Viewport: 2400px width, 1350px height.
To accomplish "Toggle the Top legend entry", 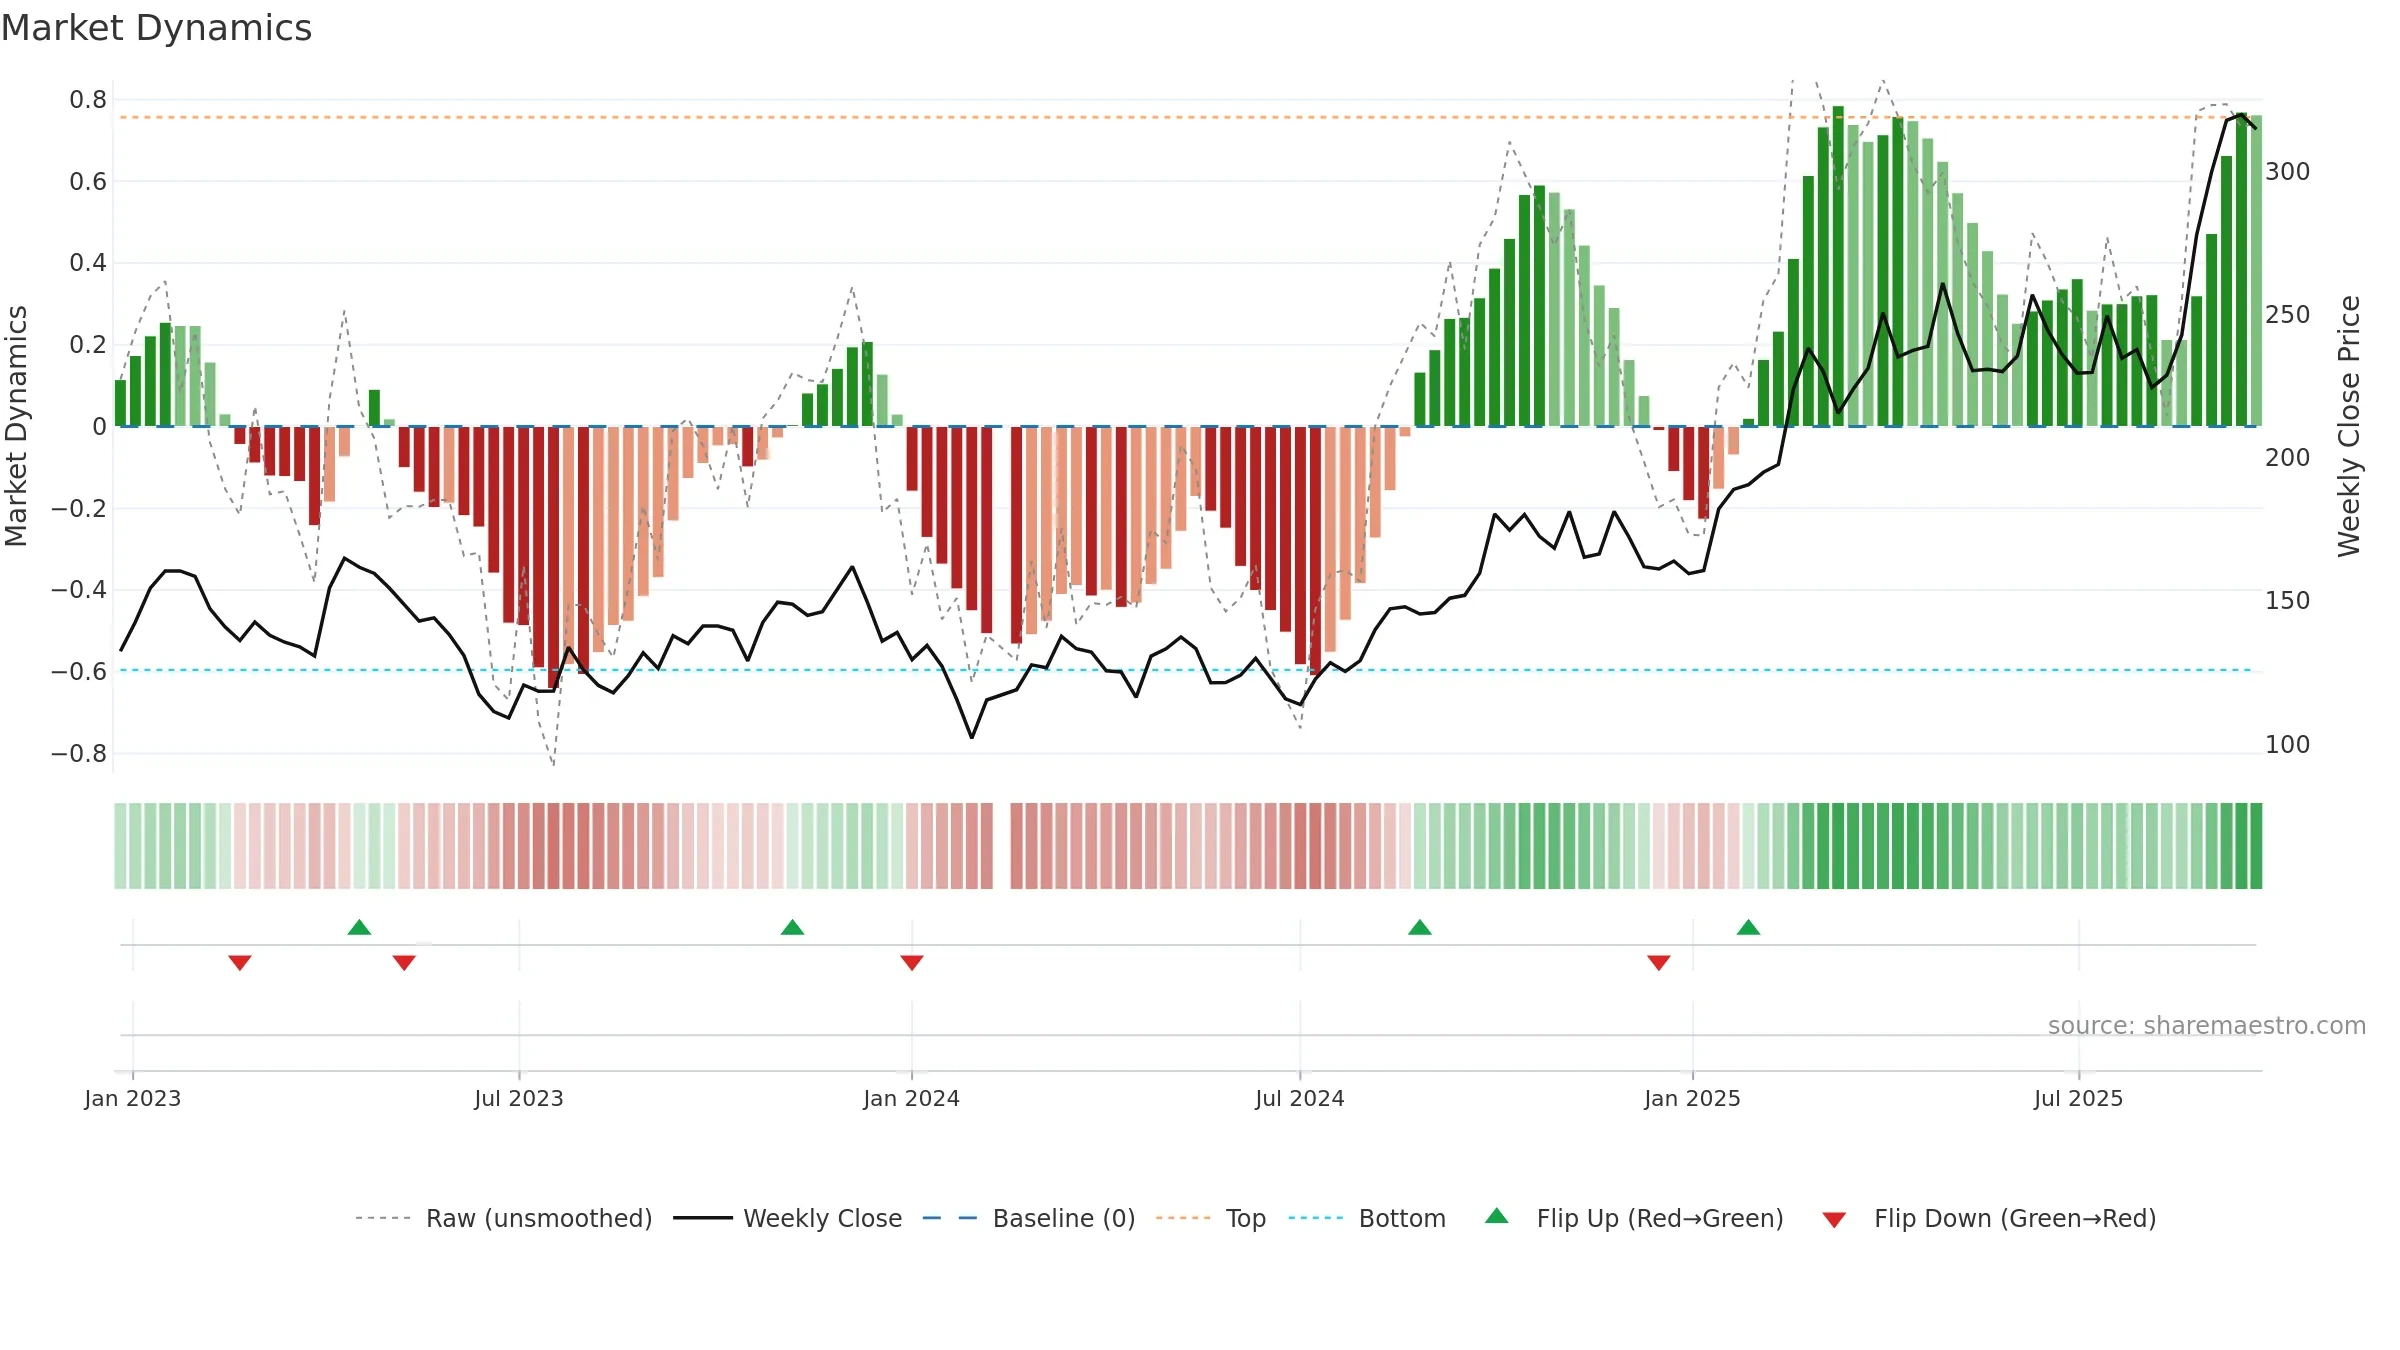I will pos(1211,1218).
